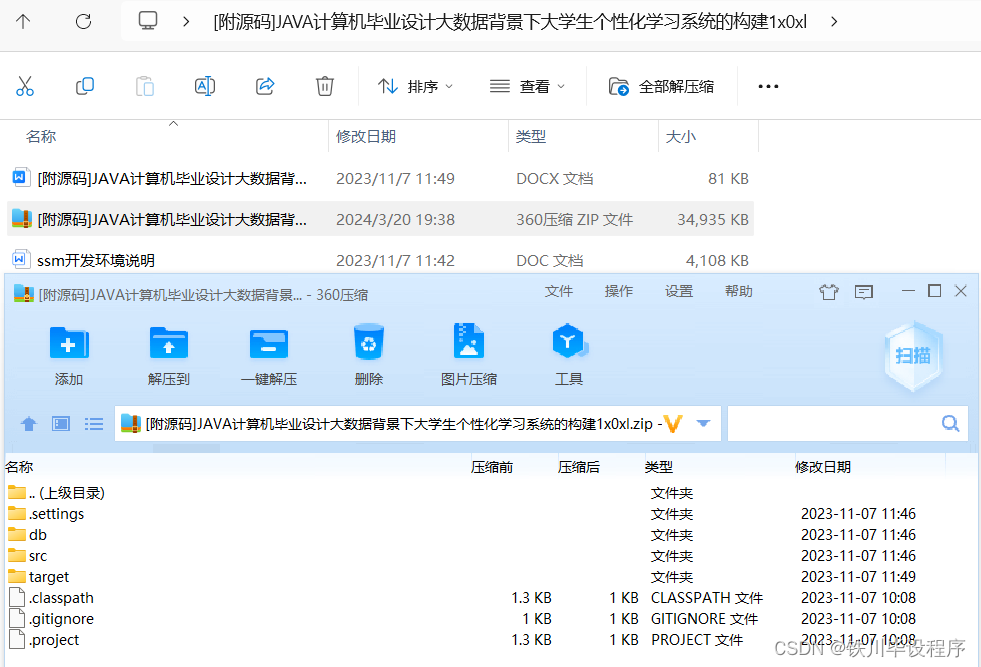Open the 图片压缩 image compression tool
This screenshot has width=981, height=667.
[x=469, y=352]
